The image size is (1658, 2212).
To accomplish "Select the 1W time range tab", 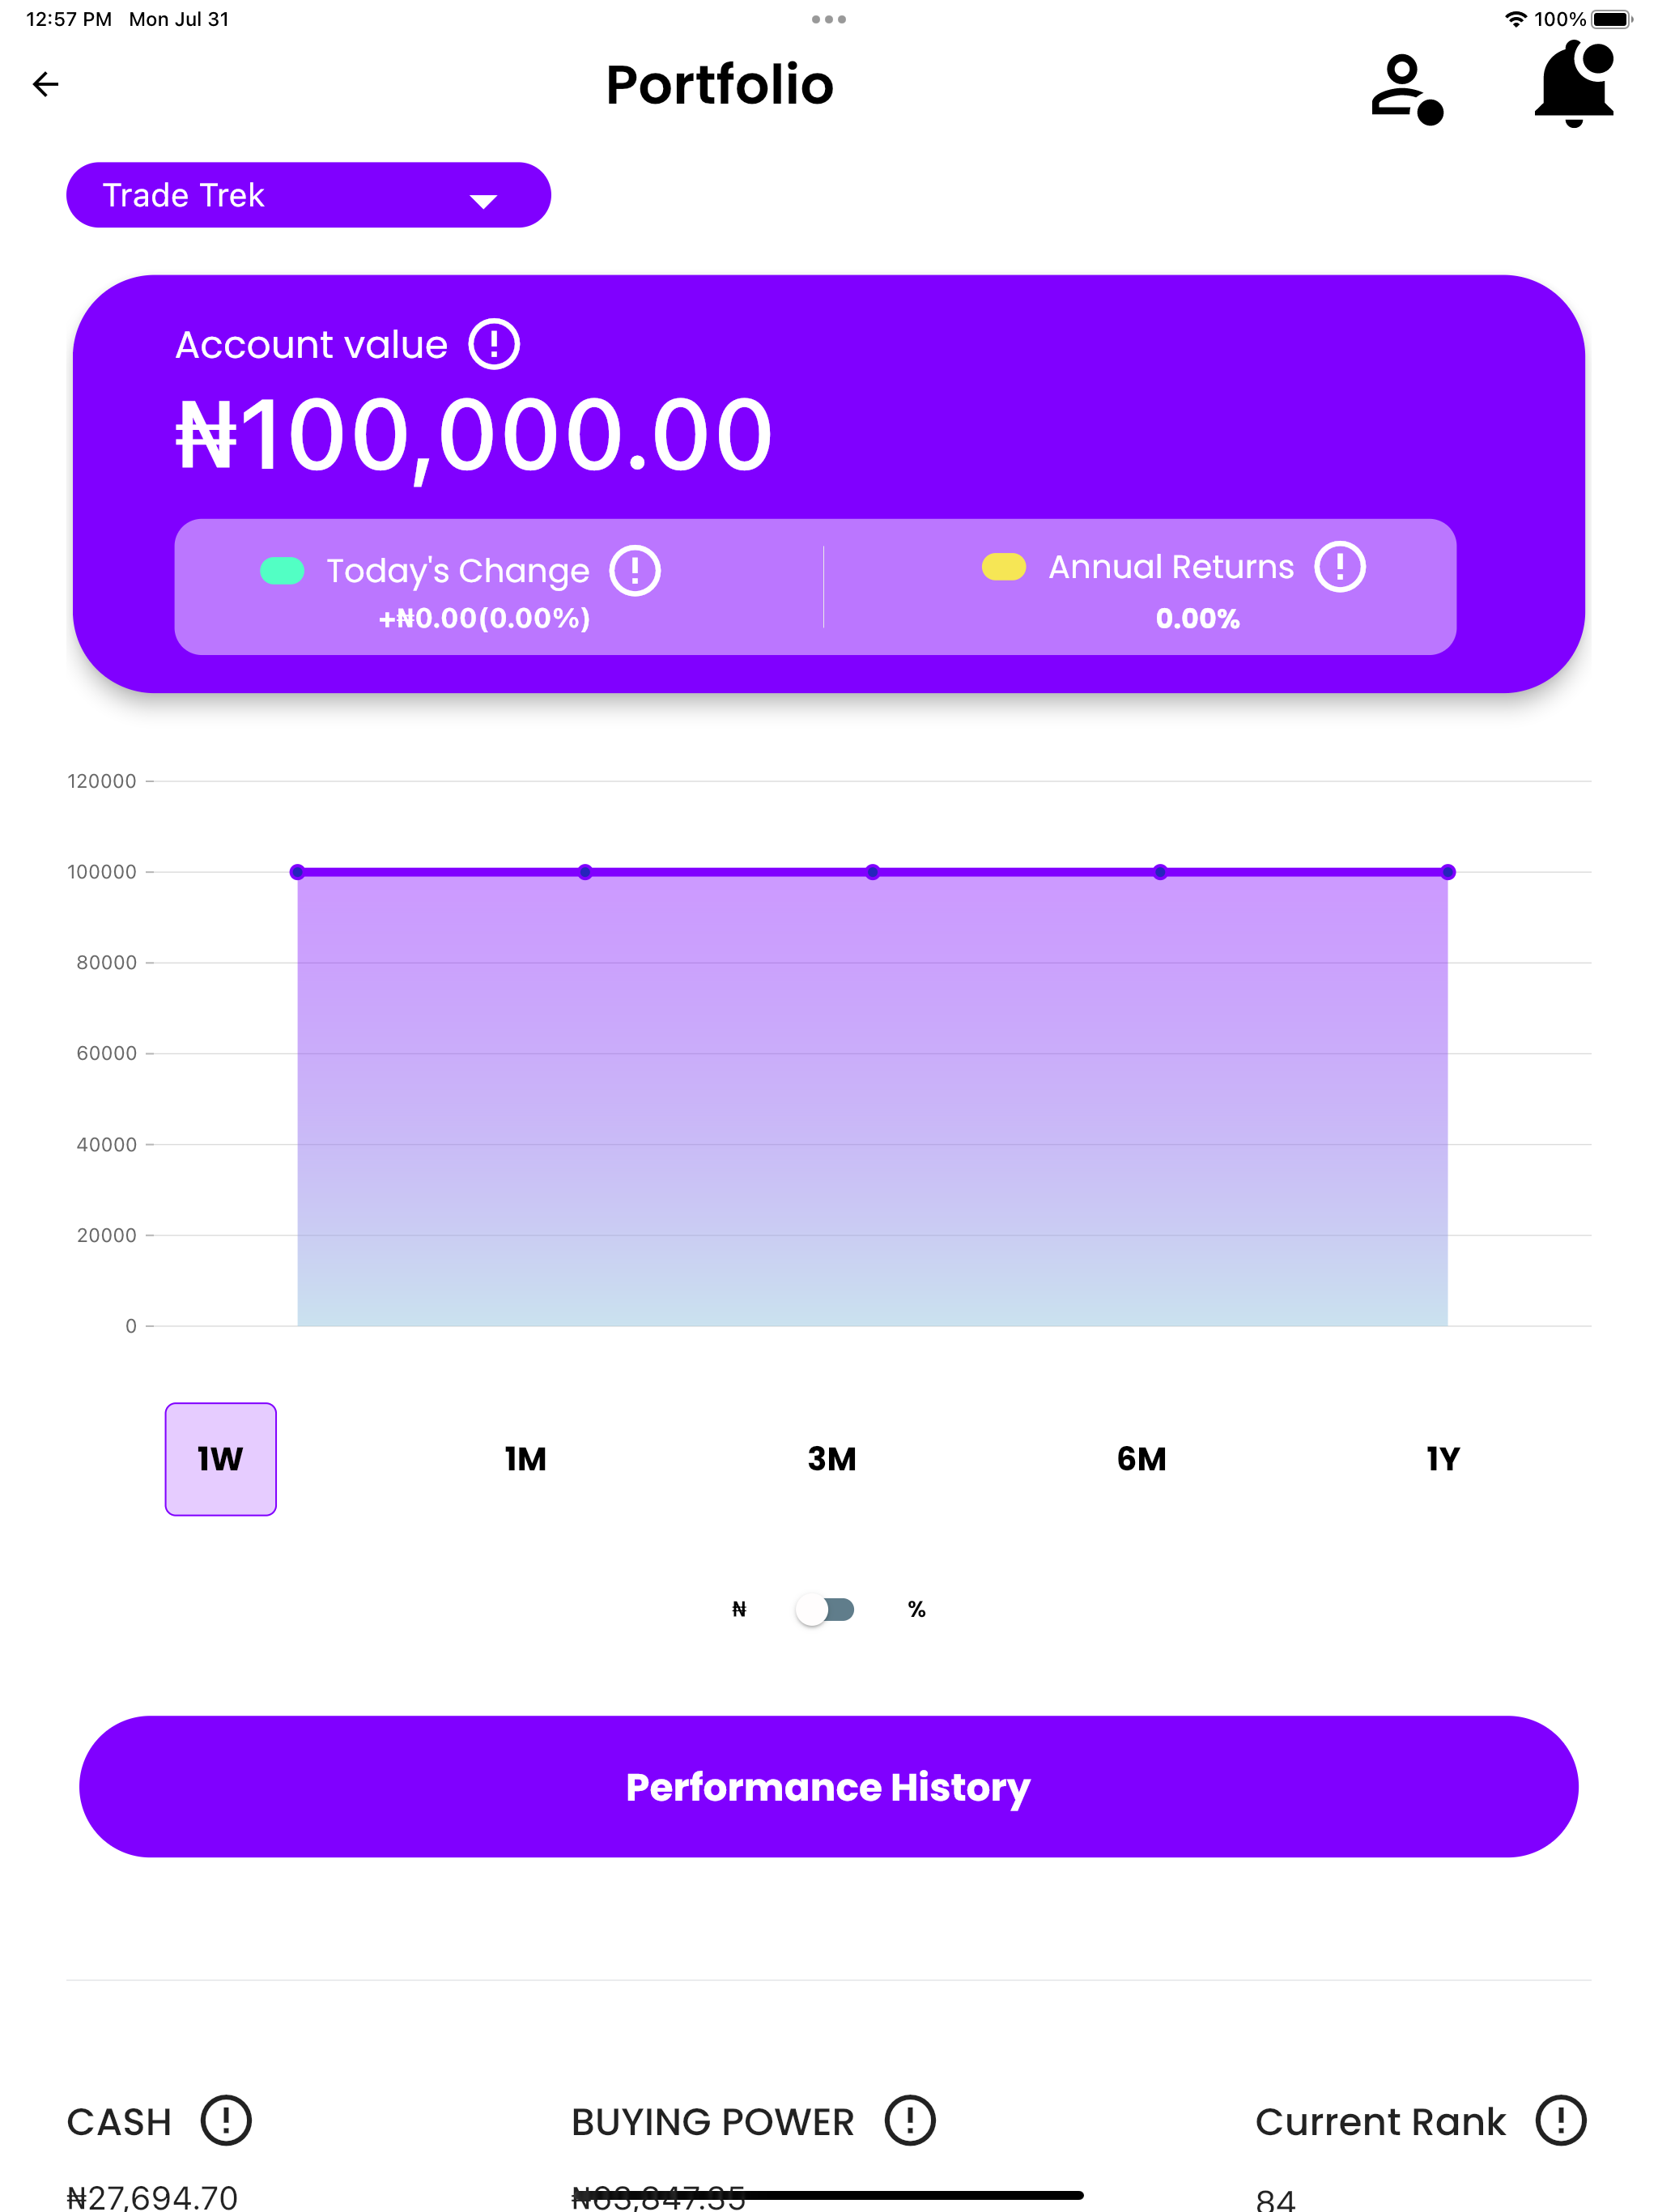I will pyautogui.click(x=220, y=1459).
